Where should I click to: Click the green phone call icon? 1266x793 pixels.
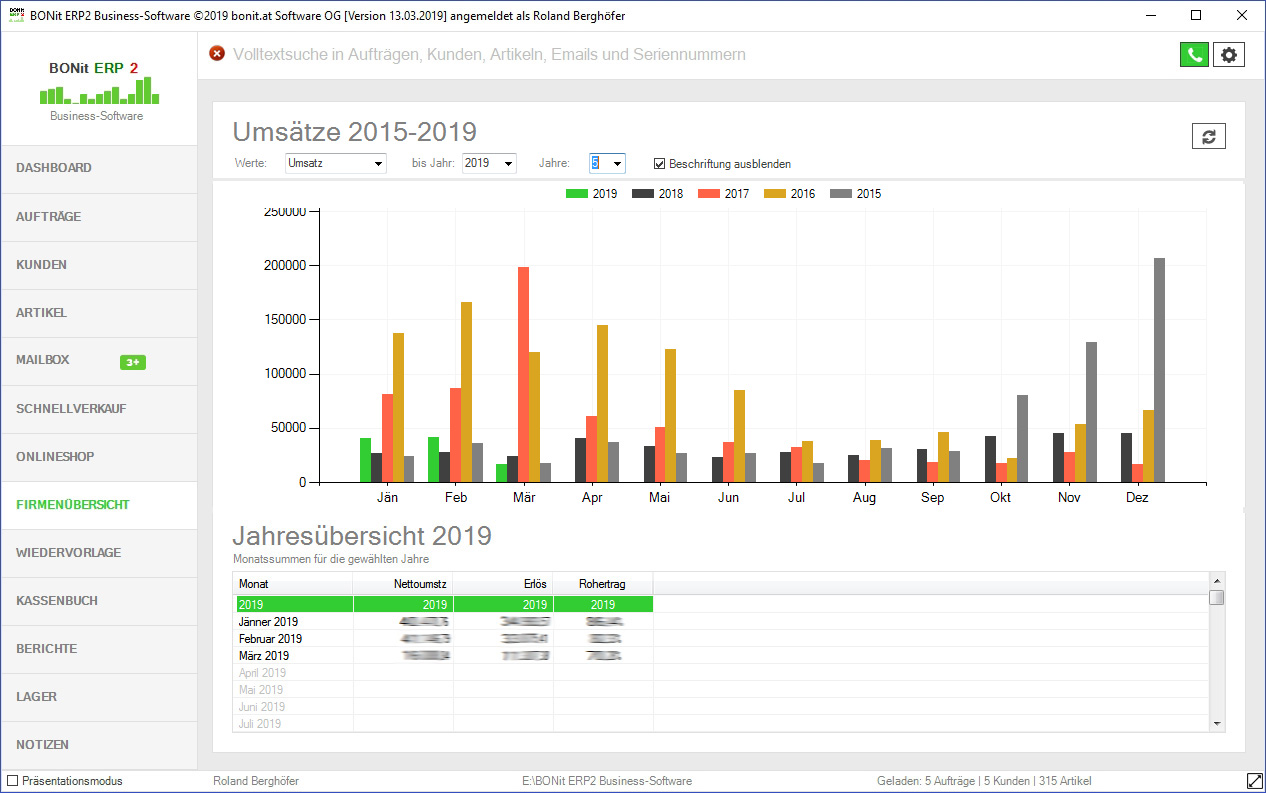[1194, 55]
